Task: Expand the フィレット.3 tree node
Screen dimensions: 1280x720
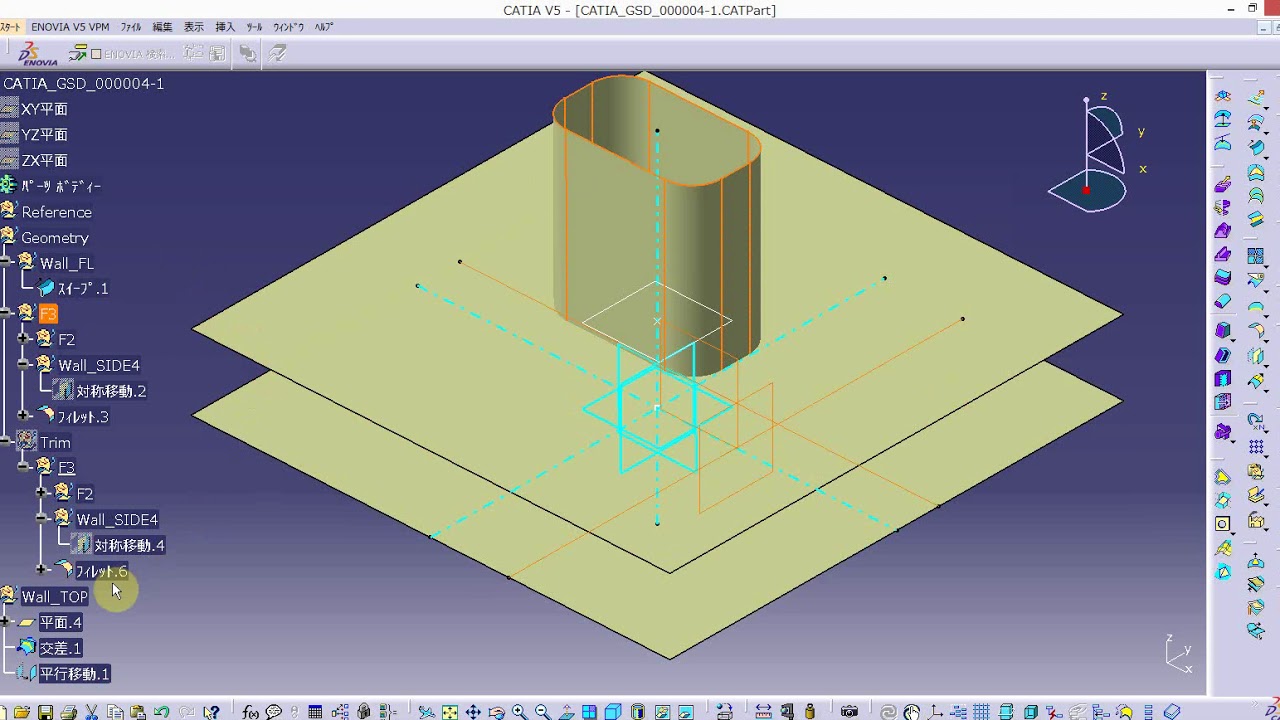Action: pyautogui.click(x=24, y=416)
